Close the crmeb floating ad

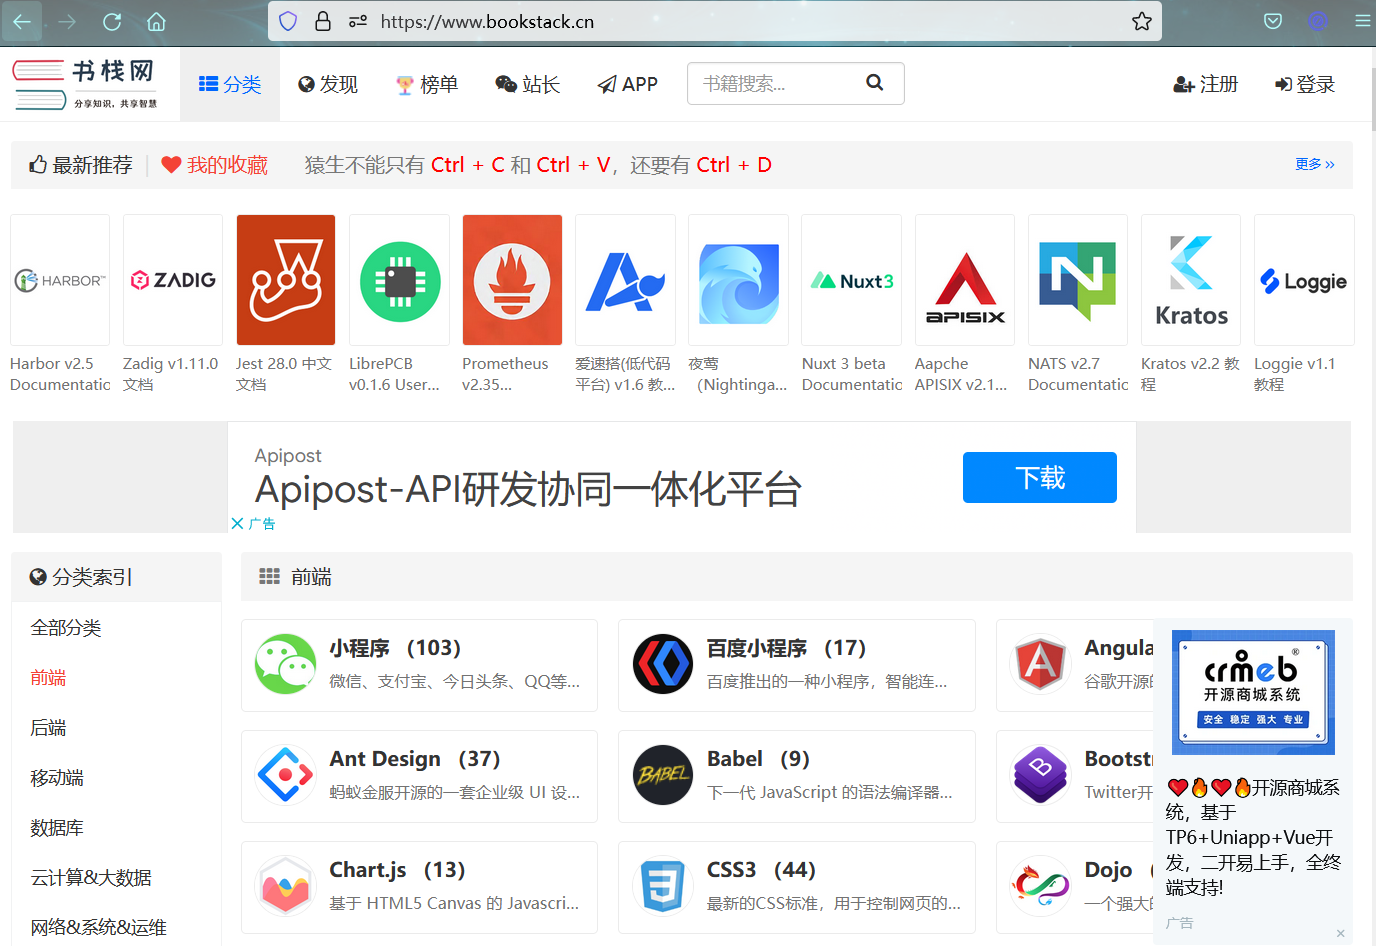[x=1341, y=933]
